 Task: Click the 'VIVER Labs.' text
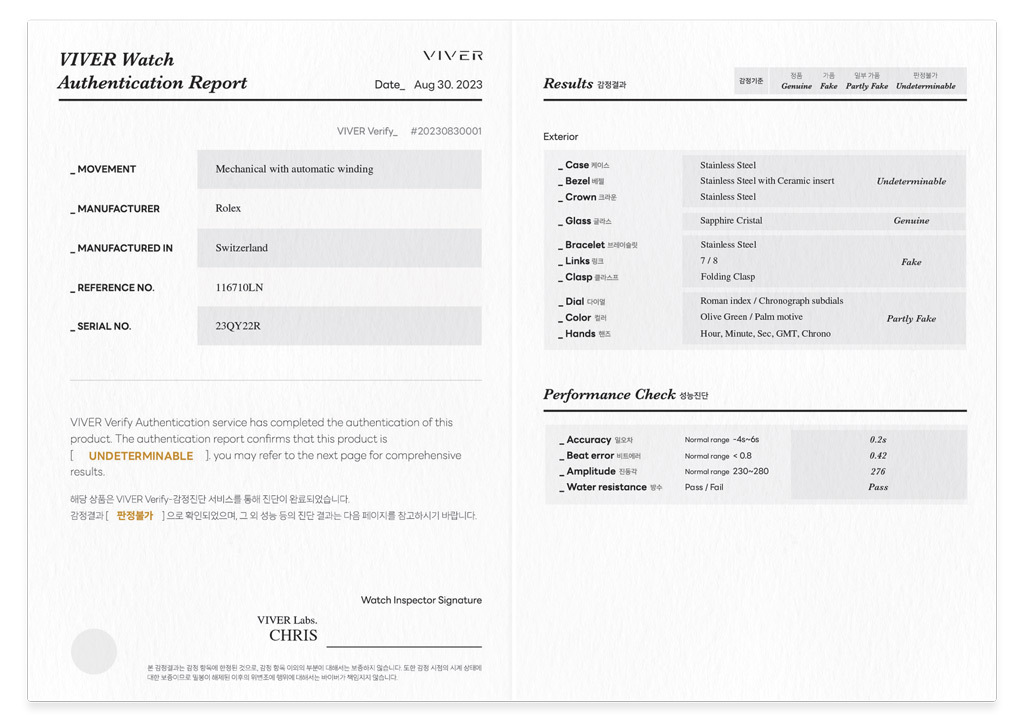[287, 620]
